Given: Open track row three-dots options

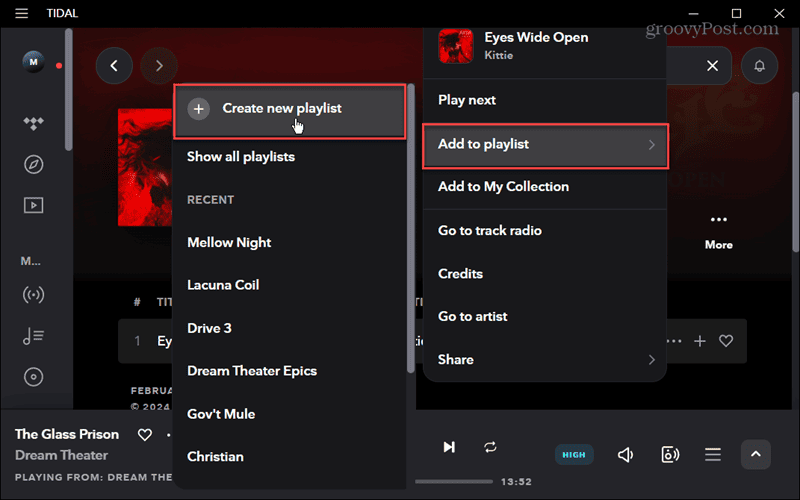Looking at the screenshot, I should pyautogui.click(x=674, y=341).
